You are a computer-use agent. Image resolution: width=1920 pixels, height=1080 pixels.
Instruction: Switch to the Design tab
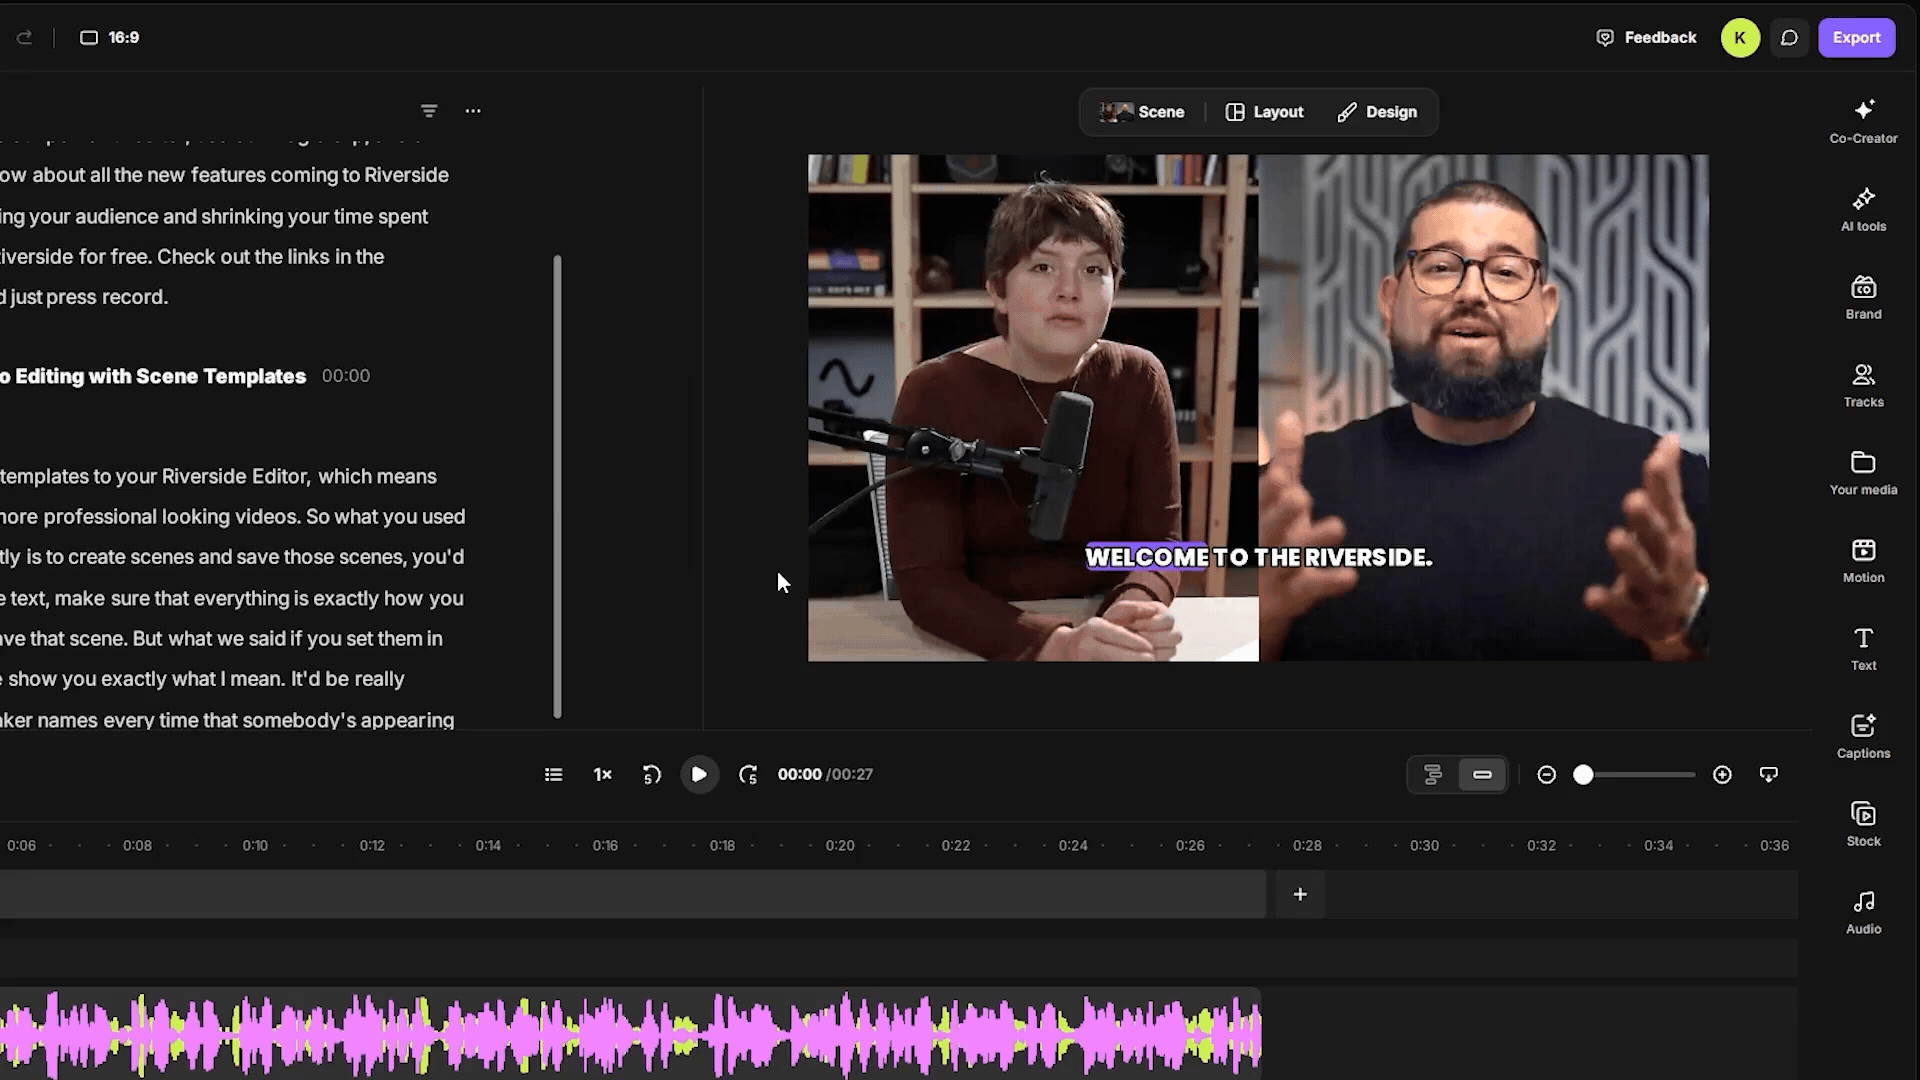point(1377,112)
